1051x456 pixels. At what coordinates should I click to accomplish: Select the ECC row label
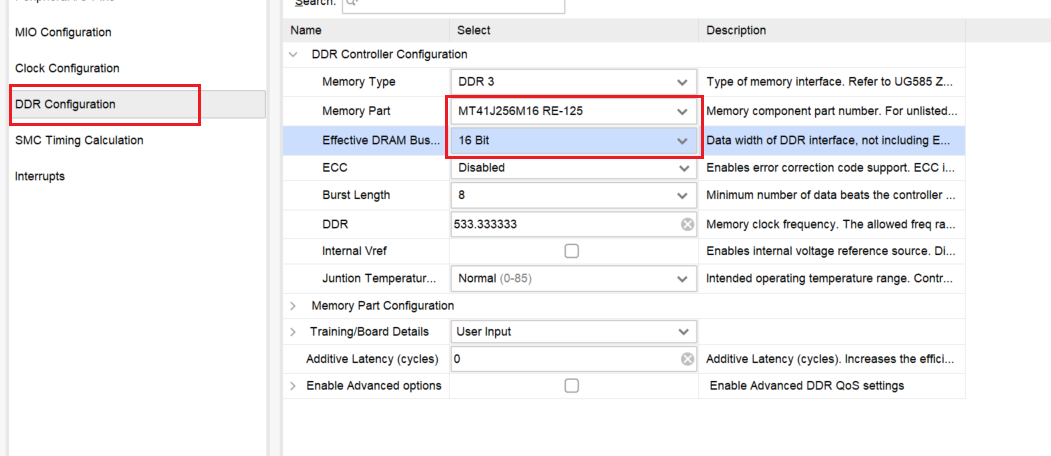[334, 168]
